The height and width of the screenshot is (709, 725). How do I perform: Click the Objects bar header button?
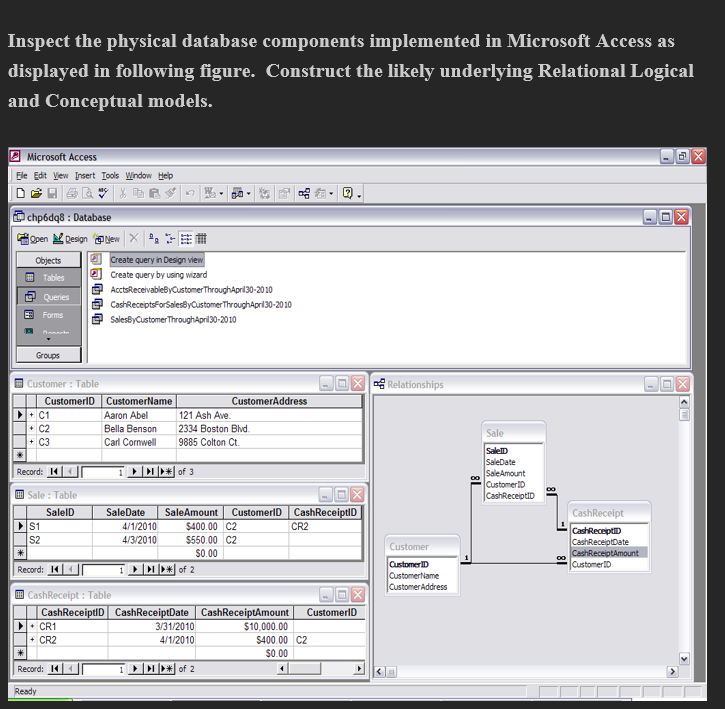[x=49, y=260]
